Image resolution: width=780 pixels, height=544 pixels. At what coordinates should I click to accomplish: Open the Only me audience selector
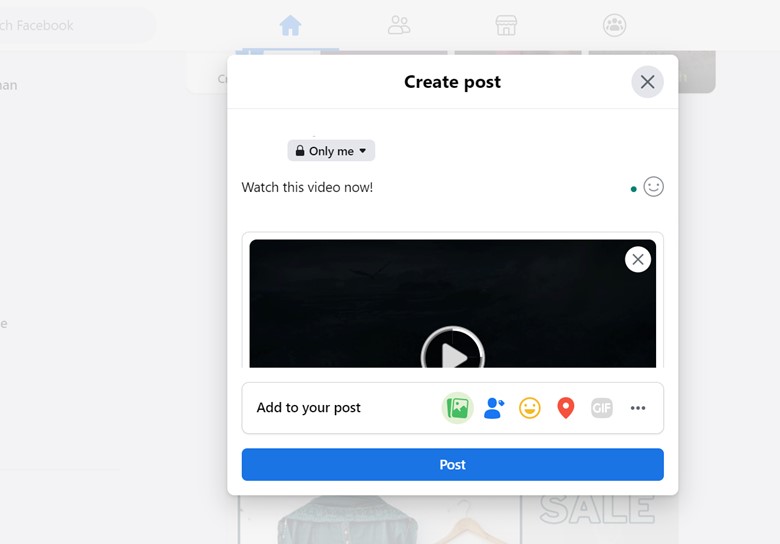tap(331, 151)
